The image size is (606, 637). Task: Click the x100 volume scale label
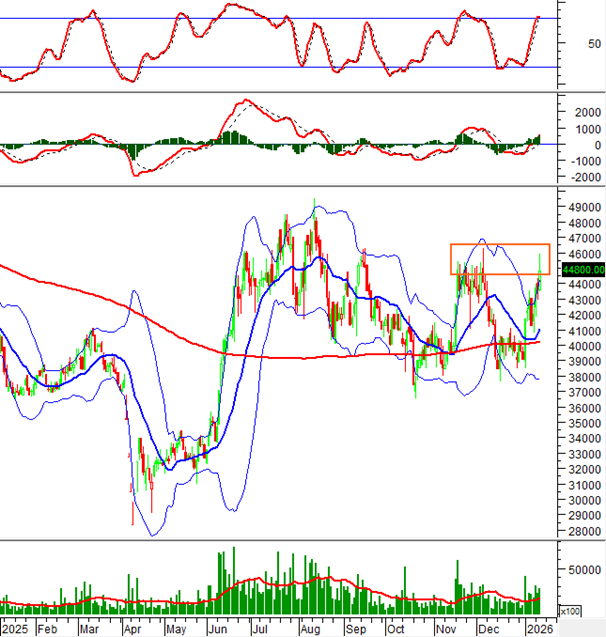tap(569, 610)
